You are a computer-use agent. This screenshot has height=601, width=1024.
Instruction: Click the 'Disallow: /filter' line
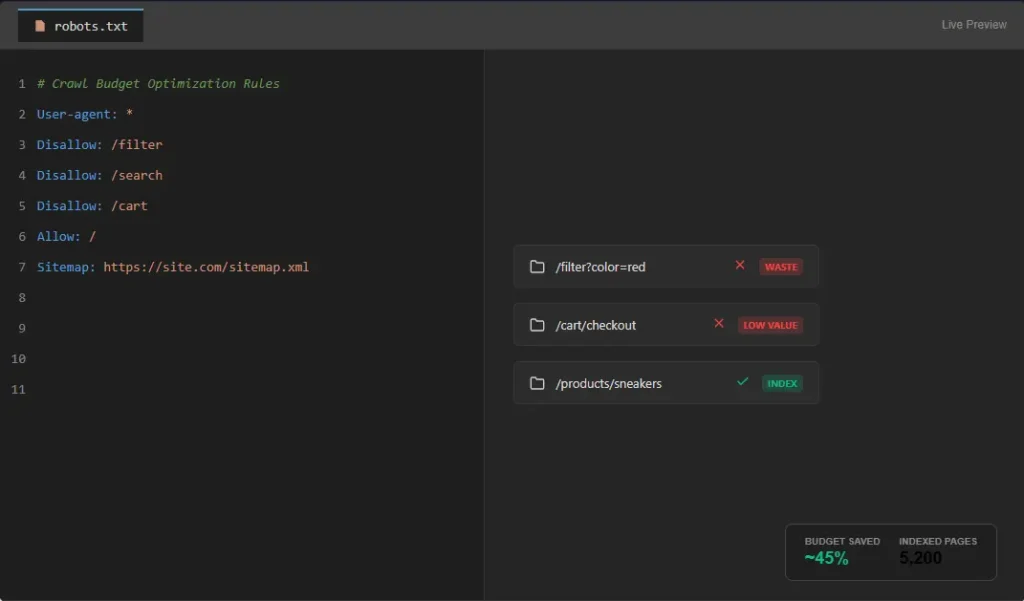pos(99,144)
